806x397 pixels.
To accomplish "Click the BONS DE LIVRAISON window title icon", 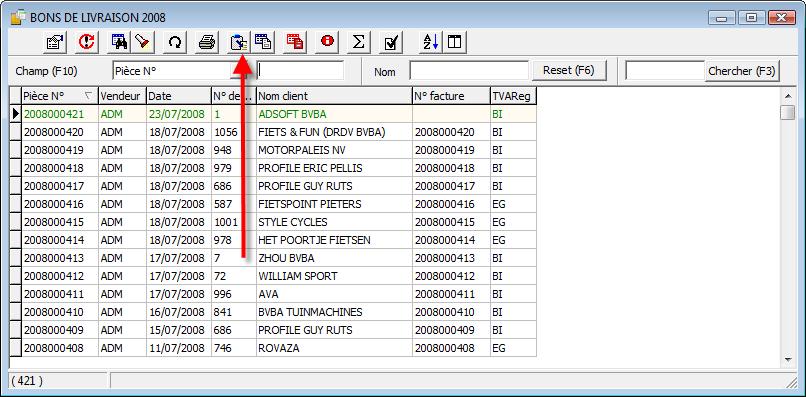I will point(18,17).
